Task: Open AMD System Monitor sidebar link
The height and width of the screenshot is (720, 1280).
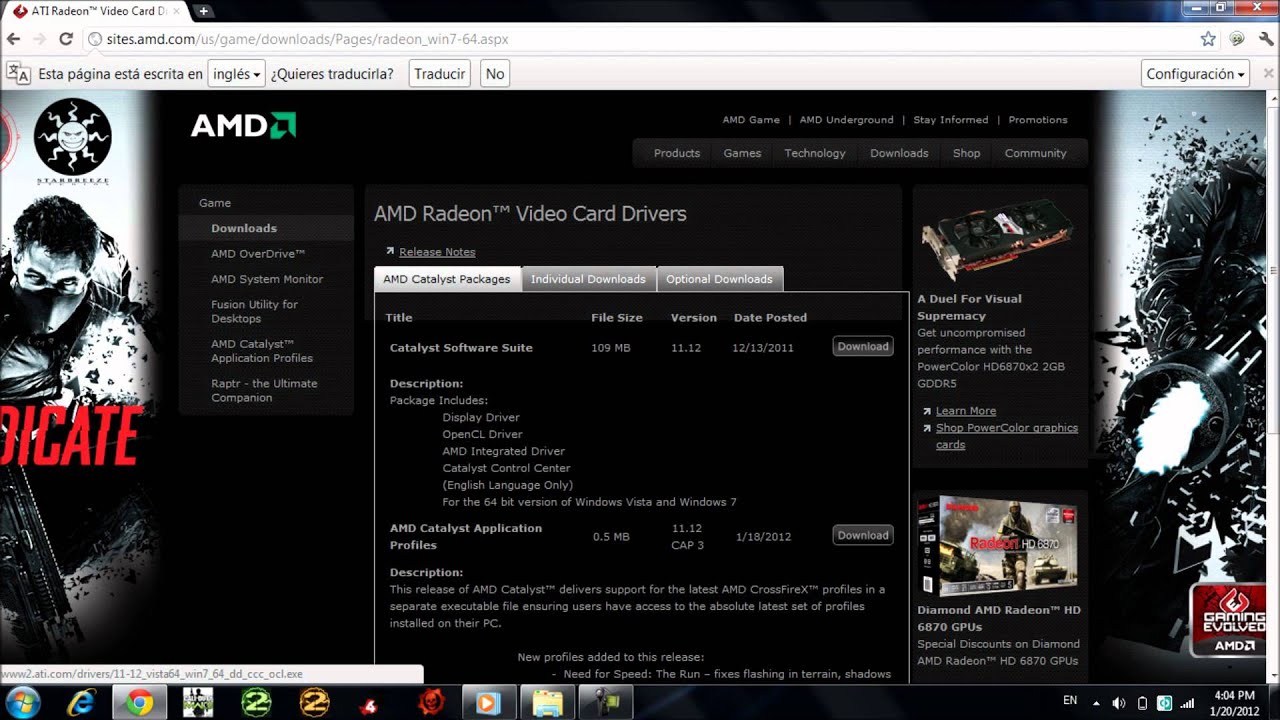Action: 267,279
